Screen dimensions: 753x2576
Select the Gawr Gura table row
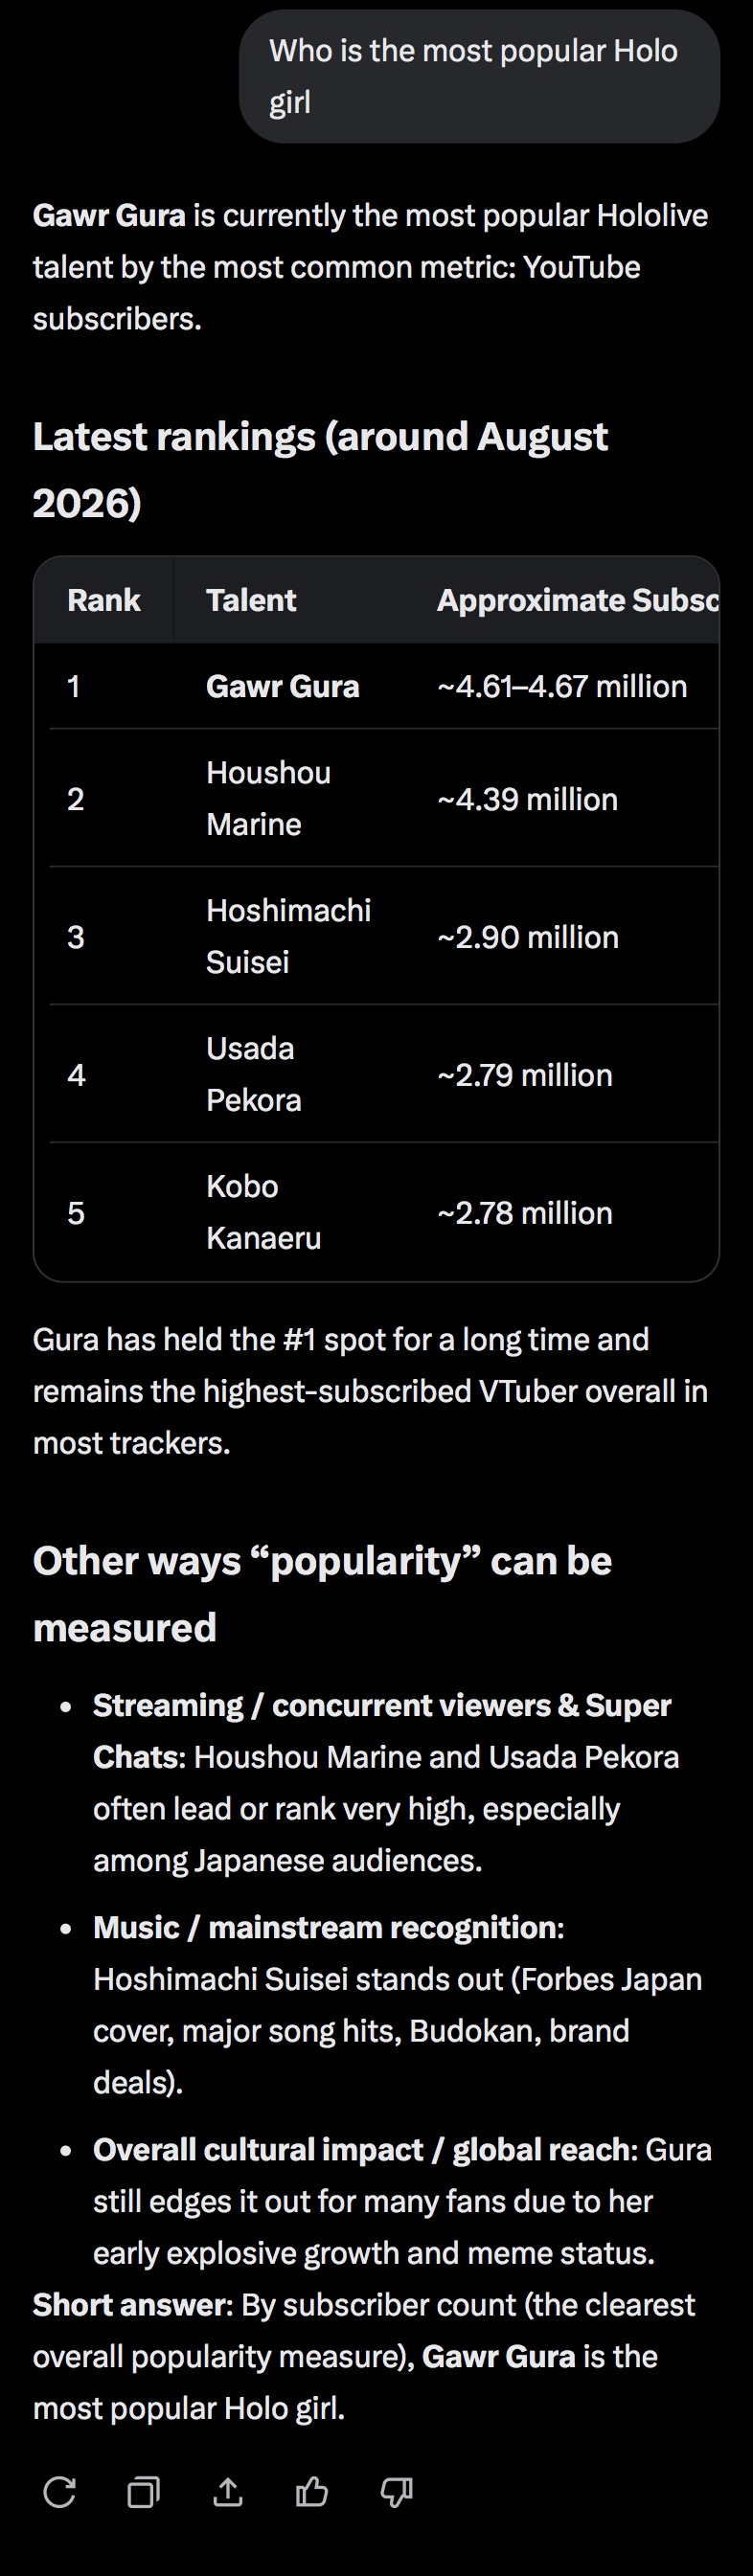(384, 686)
